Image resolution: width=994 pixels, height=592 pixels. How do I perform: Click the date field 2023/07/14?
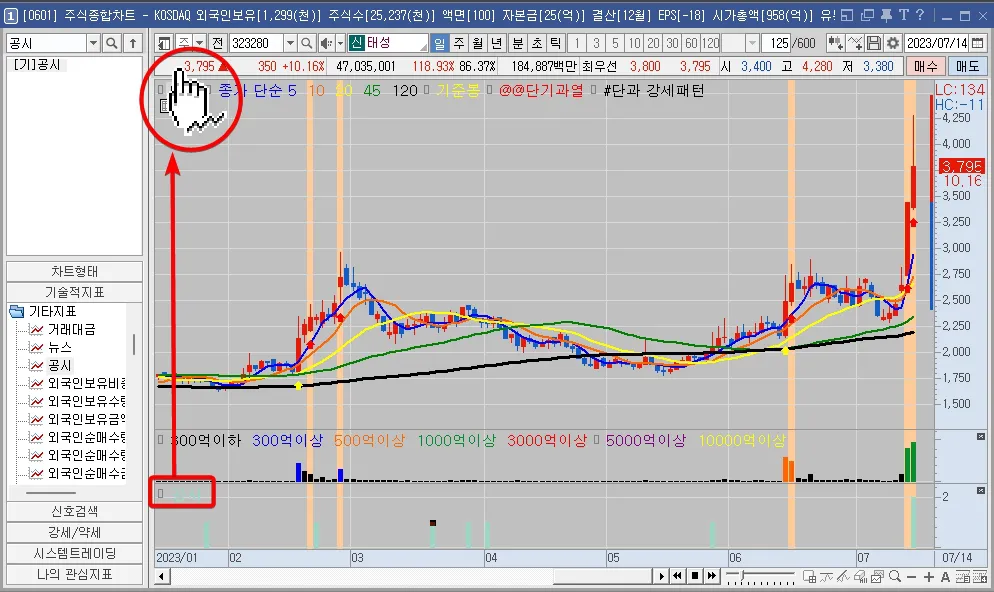click(x=937, y=43)
